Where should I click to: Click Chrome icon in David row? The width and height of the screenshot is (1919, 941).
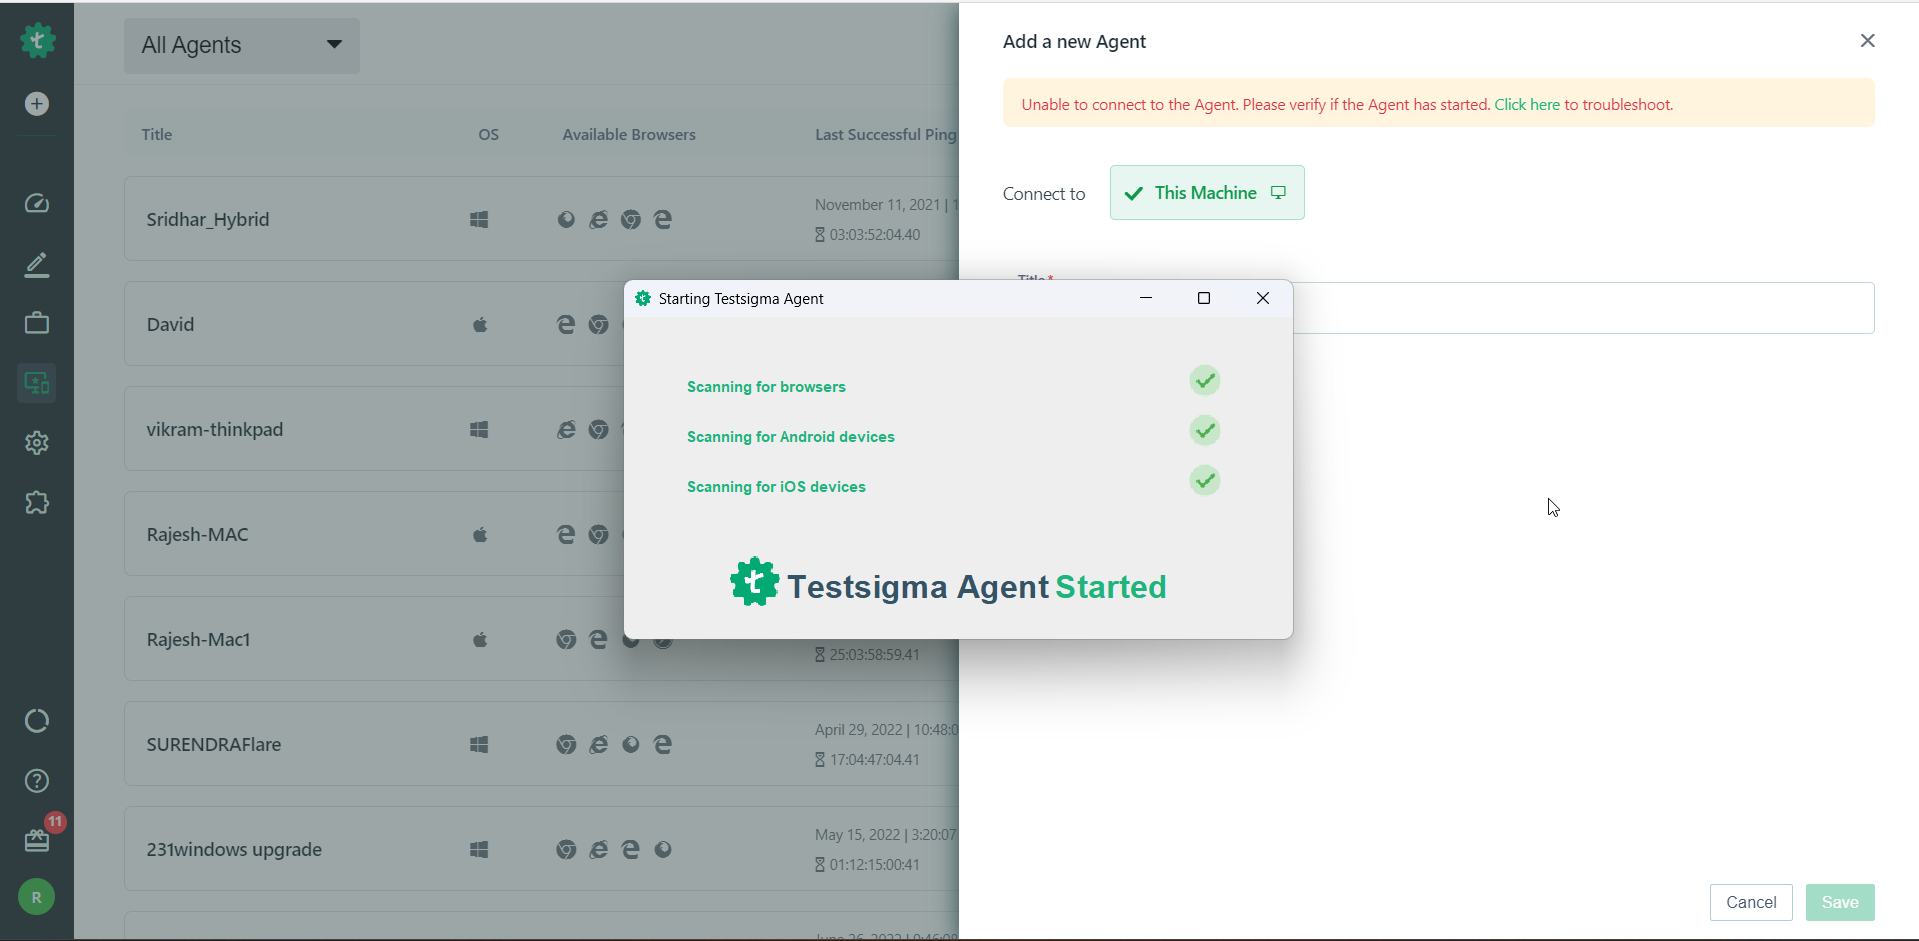pos(598,325)
